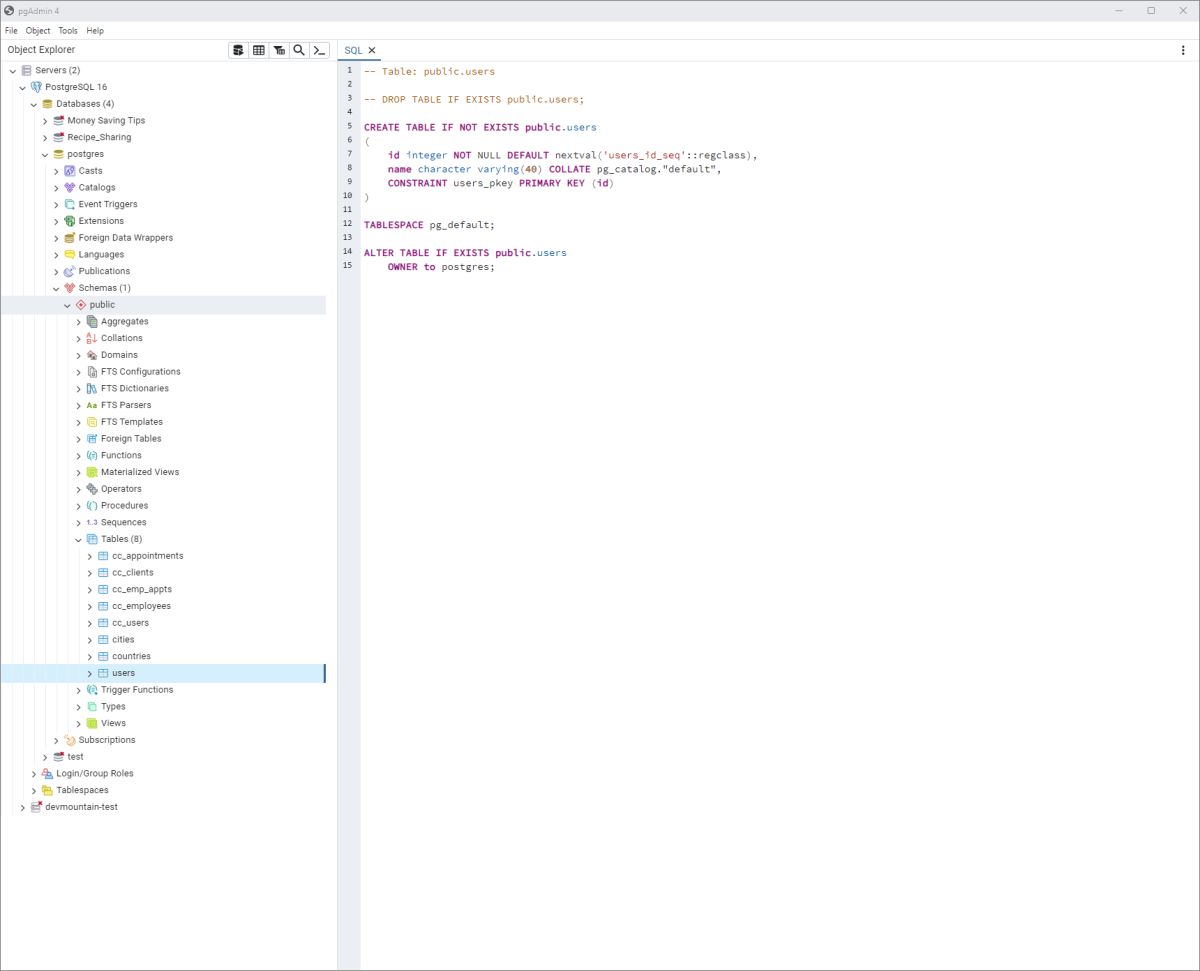Click the Functions node icon
1200x971 pixels.
[x=92, y=455]
